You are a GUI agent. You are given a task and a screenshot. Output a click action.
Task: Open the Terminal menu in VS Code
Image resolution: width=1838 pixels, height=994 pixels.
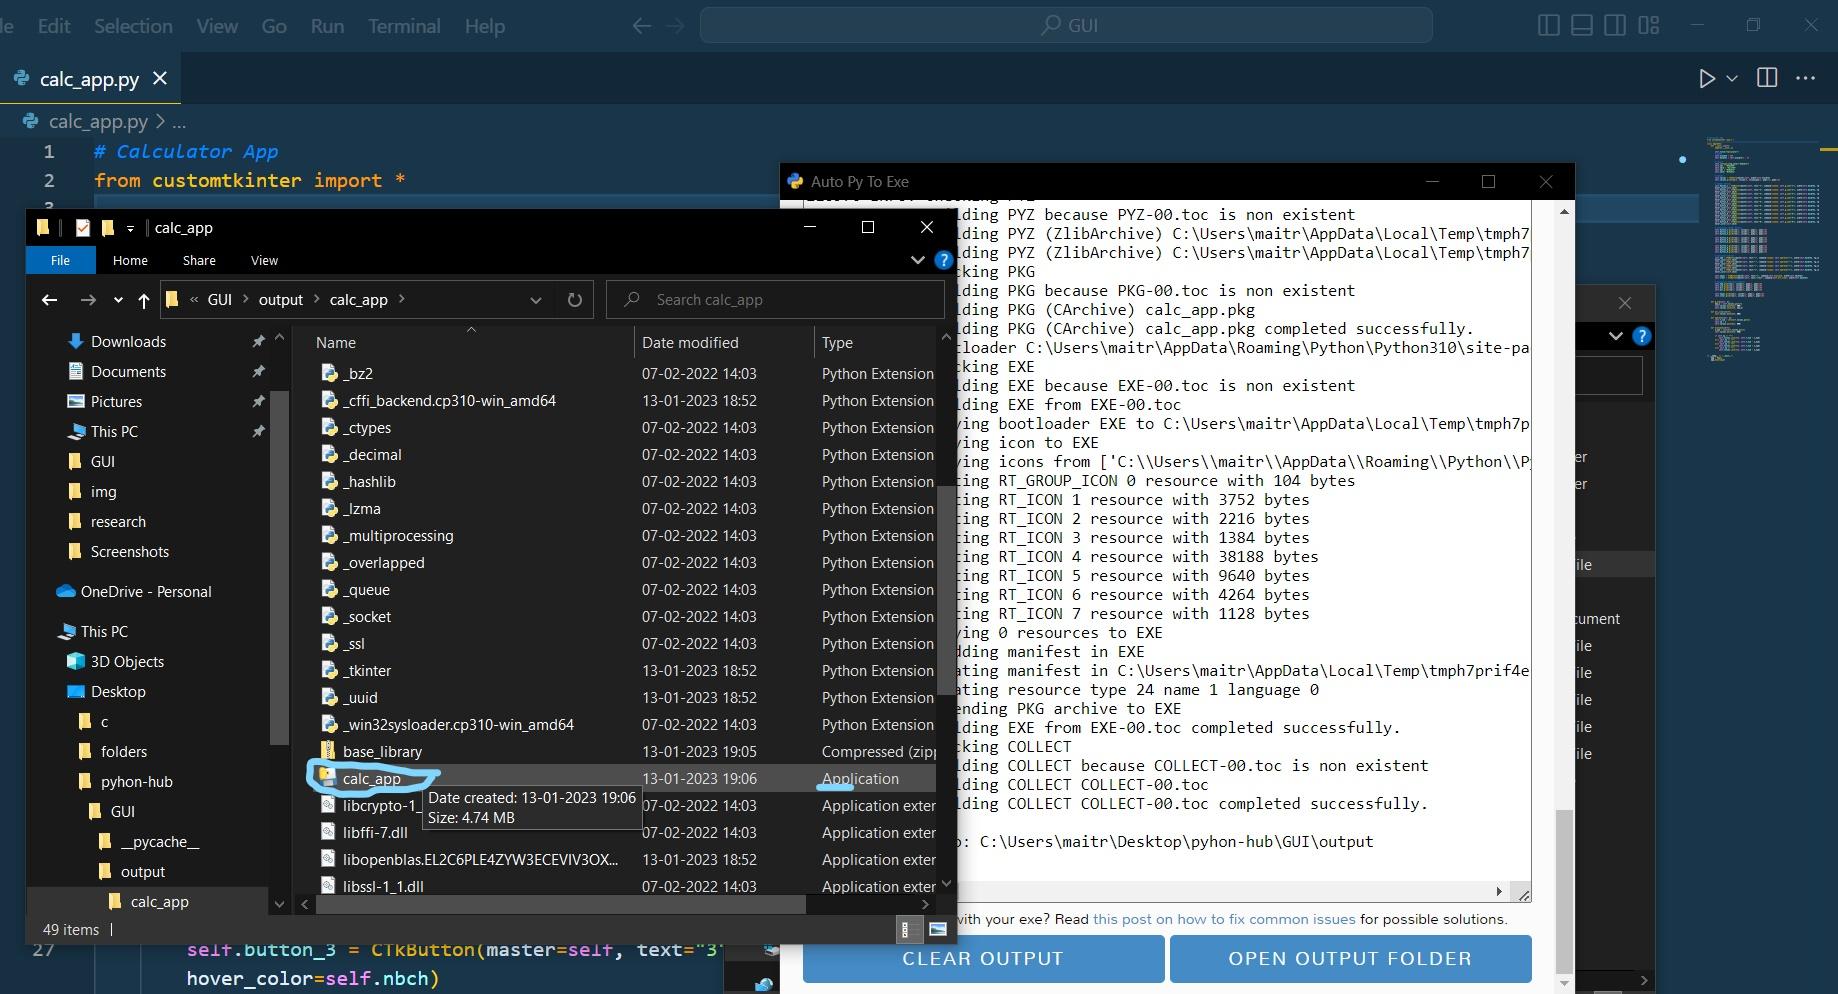tap(404, 26)
